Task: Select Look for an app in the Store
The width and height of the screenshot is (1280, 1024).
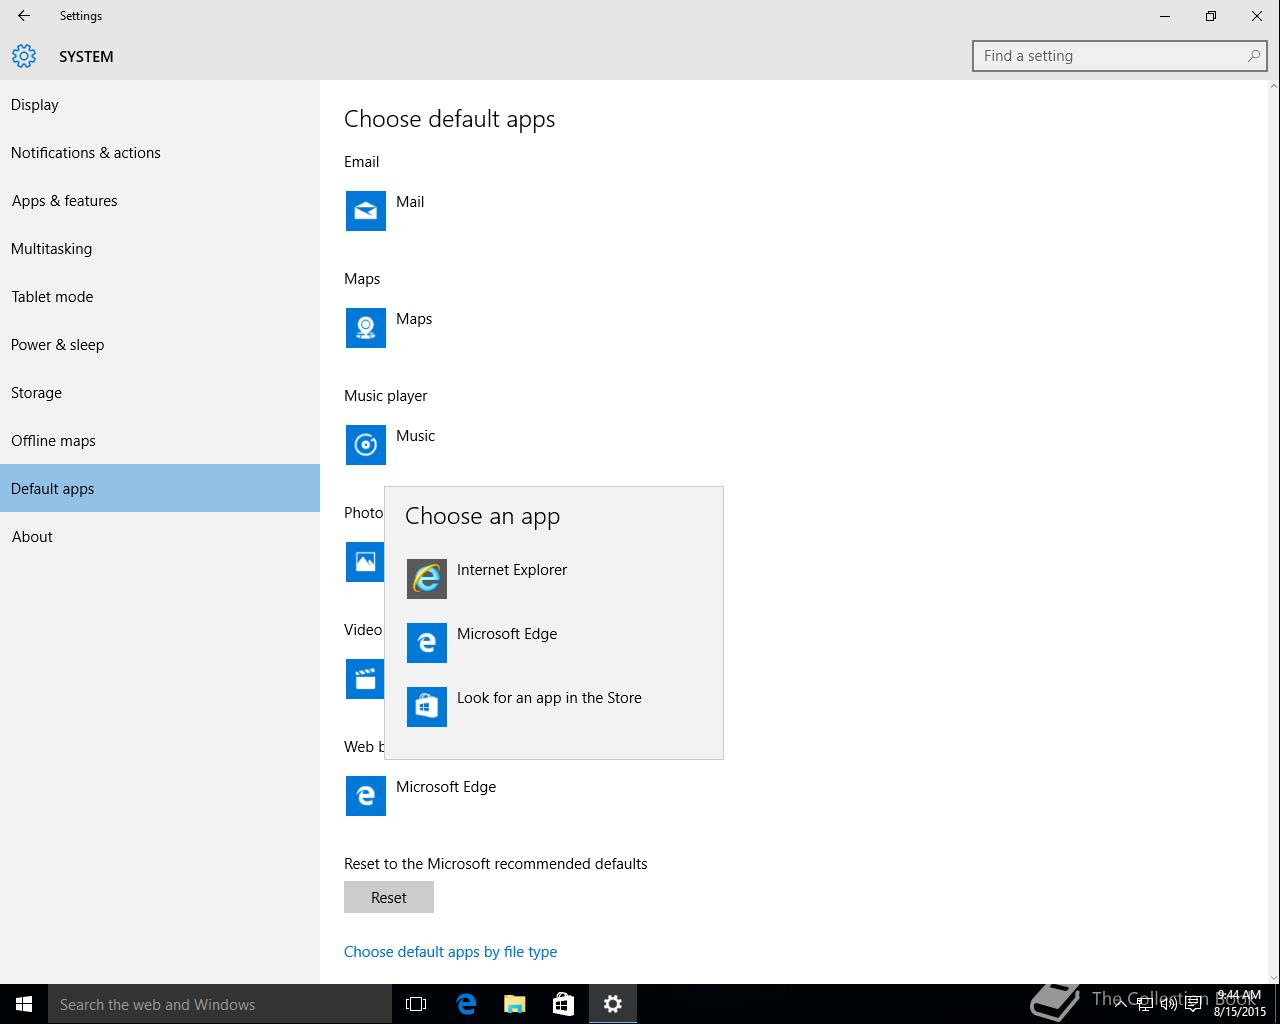Action: 549,697
